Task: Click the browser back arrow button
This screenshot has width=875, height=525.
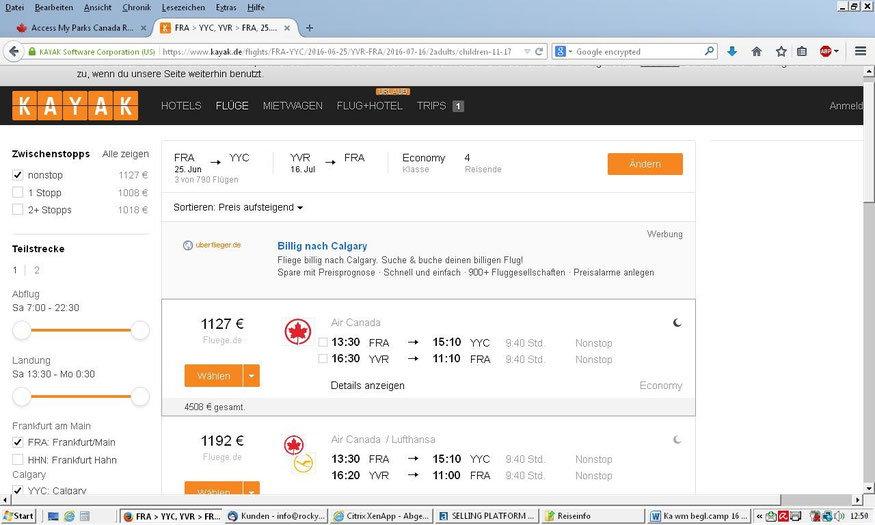Action: [13, 51]
